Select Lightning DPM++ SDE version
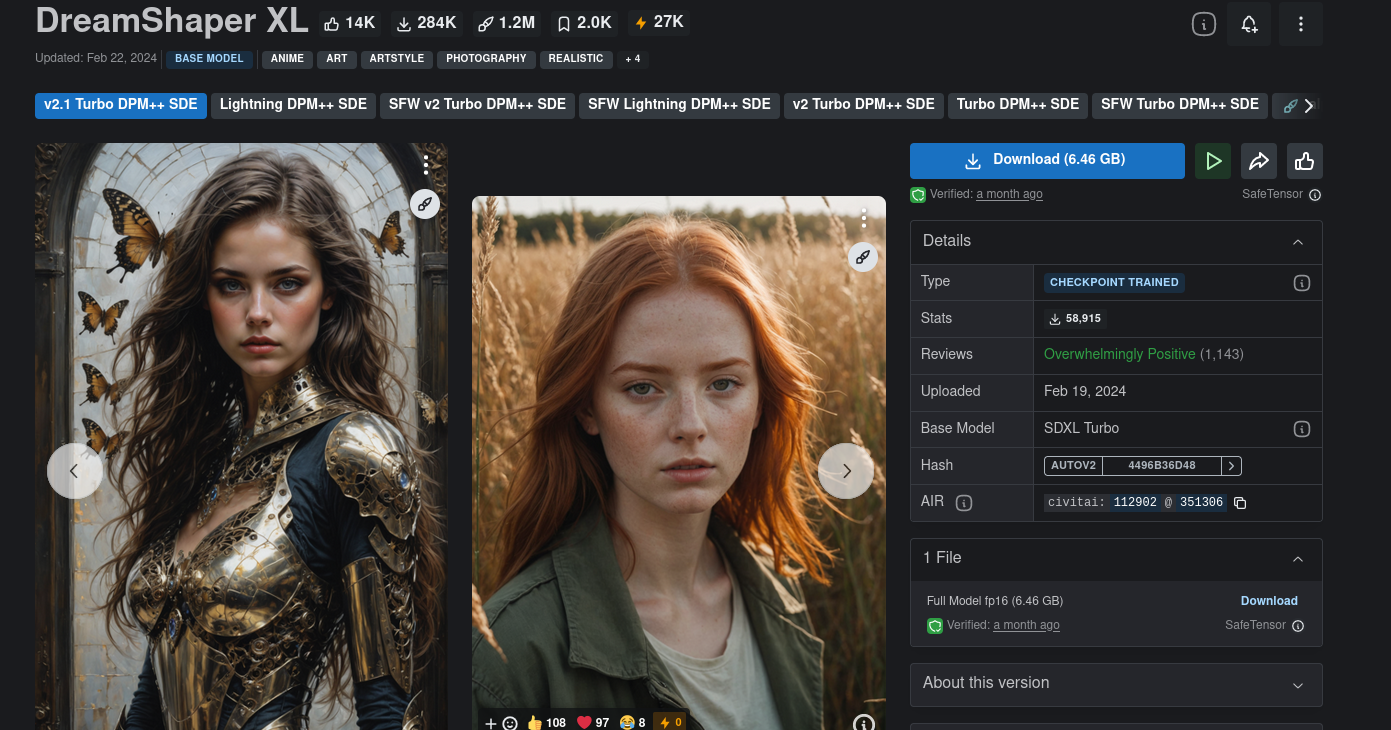The height and width of the screenshot is (730, 1391). 293,105
